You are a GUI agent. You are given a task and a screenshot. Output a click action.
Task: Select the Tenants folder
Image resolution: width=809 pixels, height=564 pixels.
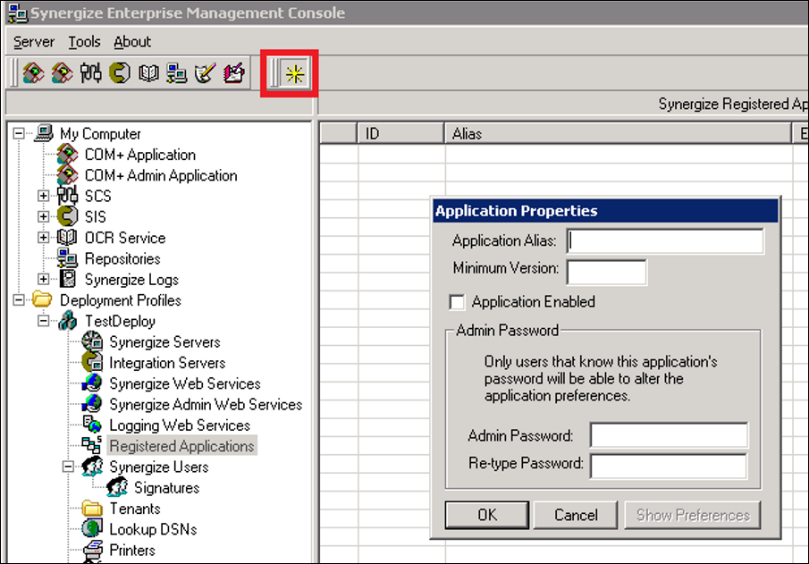tap(135, 509)
